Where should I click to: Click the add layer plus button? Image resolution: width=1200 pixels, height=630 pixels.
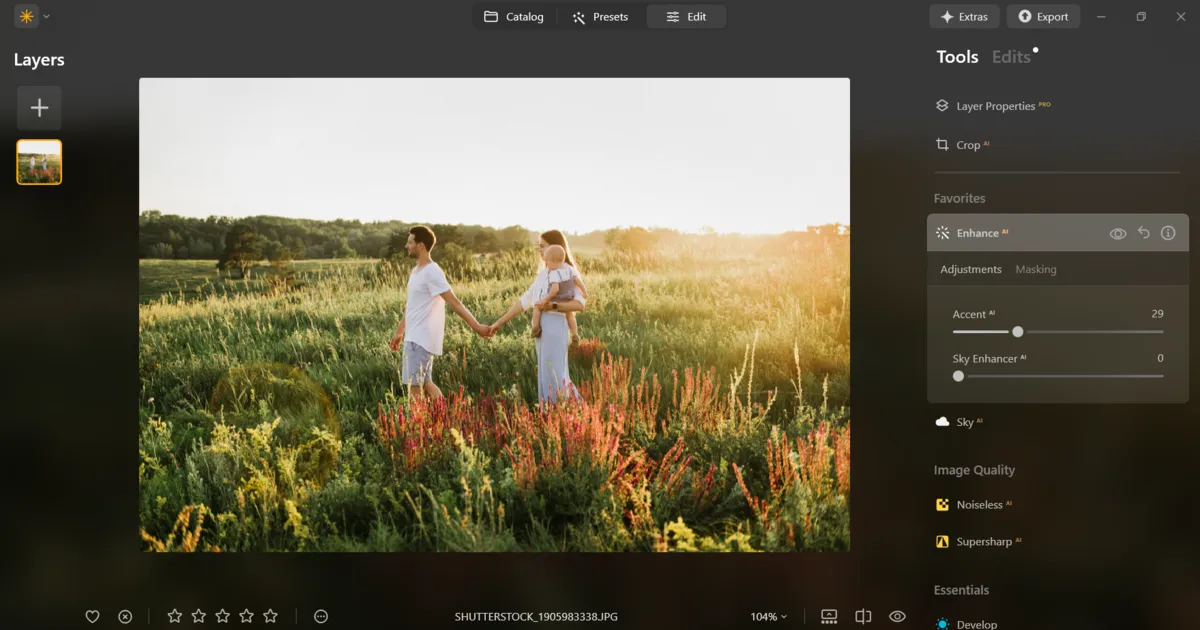39,108
